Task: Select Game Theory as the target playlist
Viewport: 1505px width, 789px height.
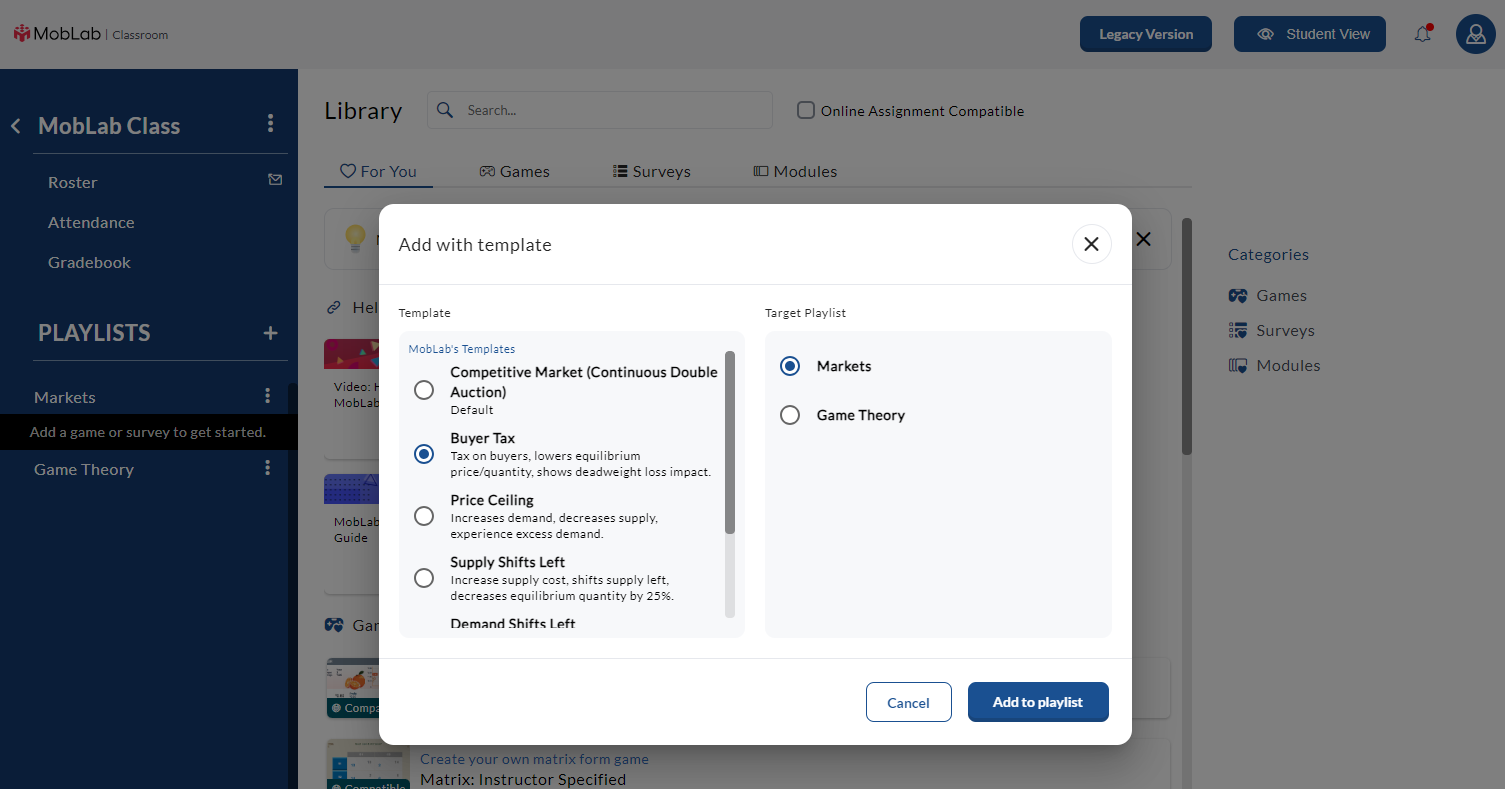Action: click(790, 415)
